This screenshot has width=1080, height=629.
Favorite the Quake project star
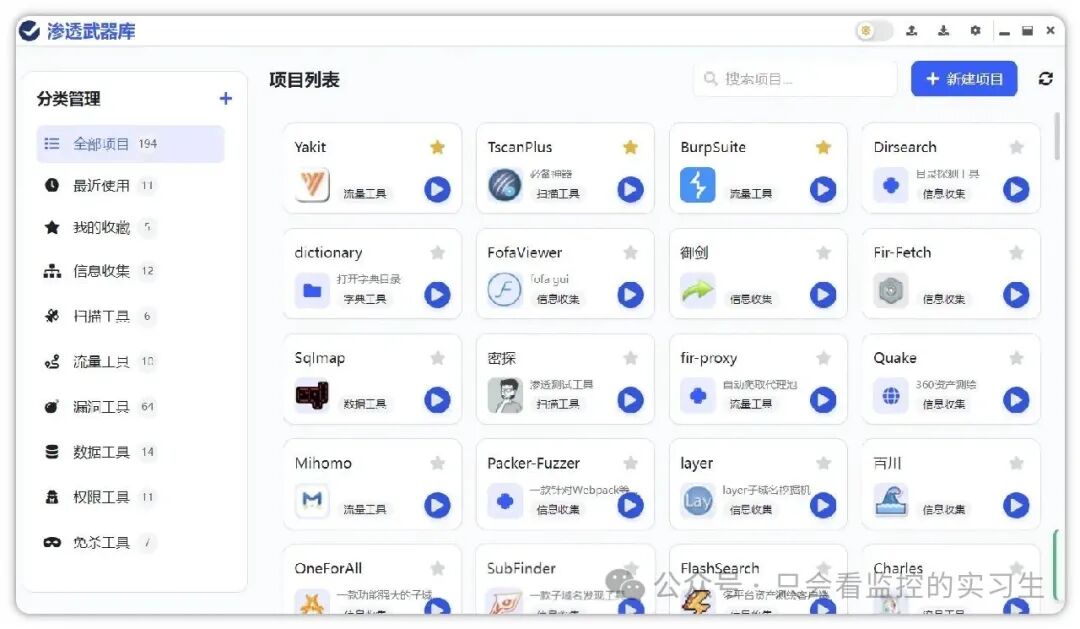point(1016,358)
